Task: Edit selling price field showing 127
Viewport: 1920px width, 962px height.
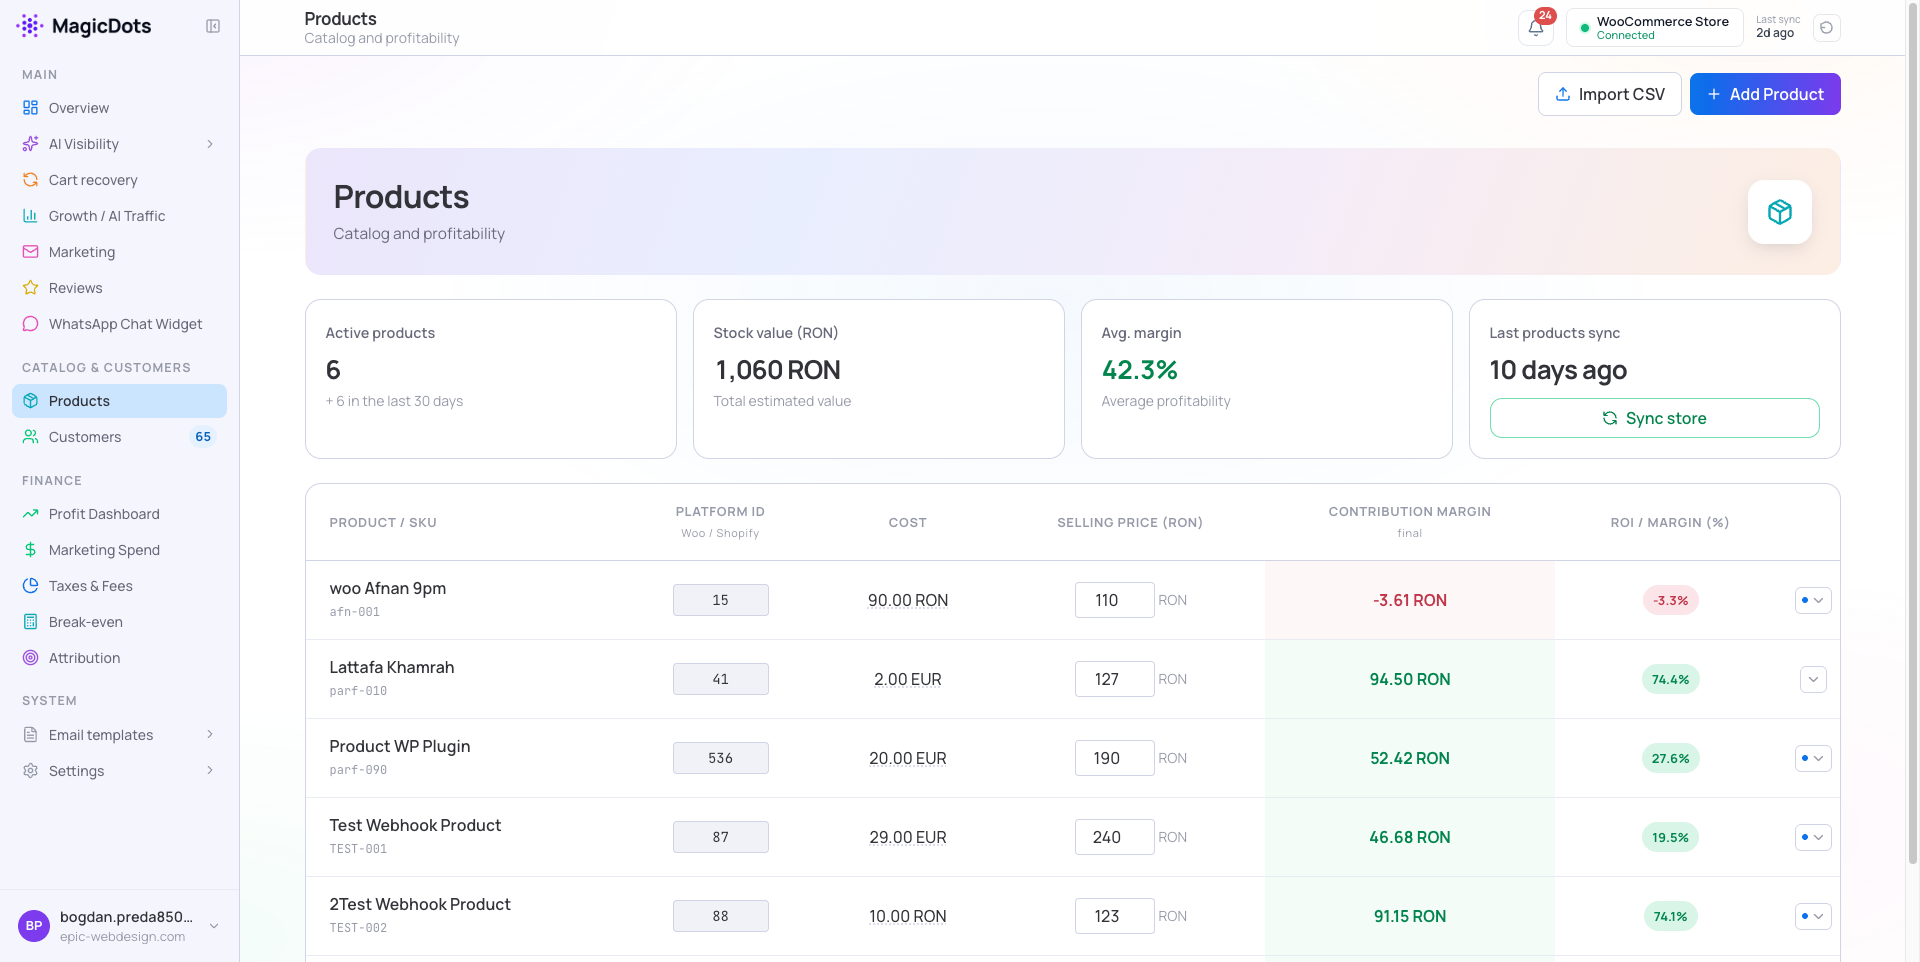Action: [1114, 679]
